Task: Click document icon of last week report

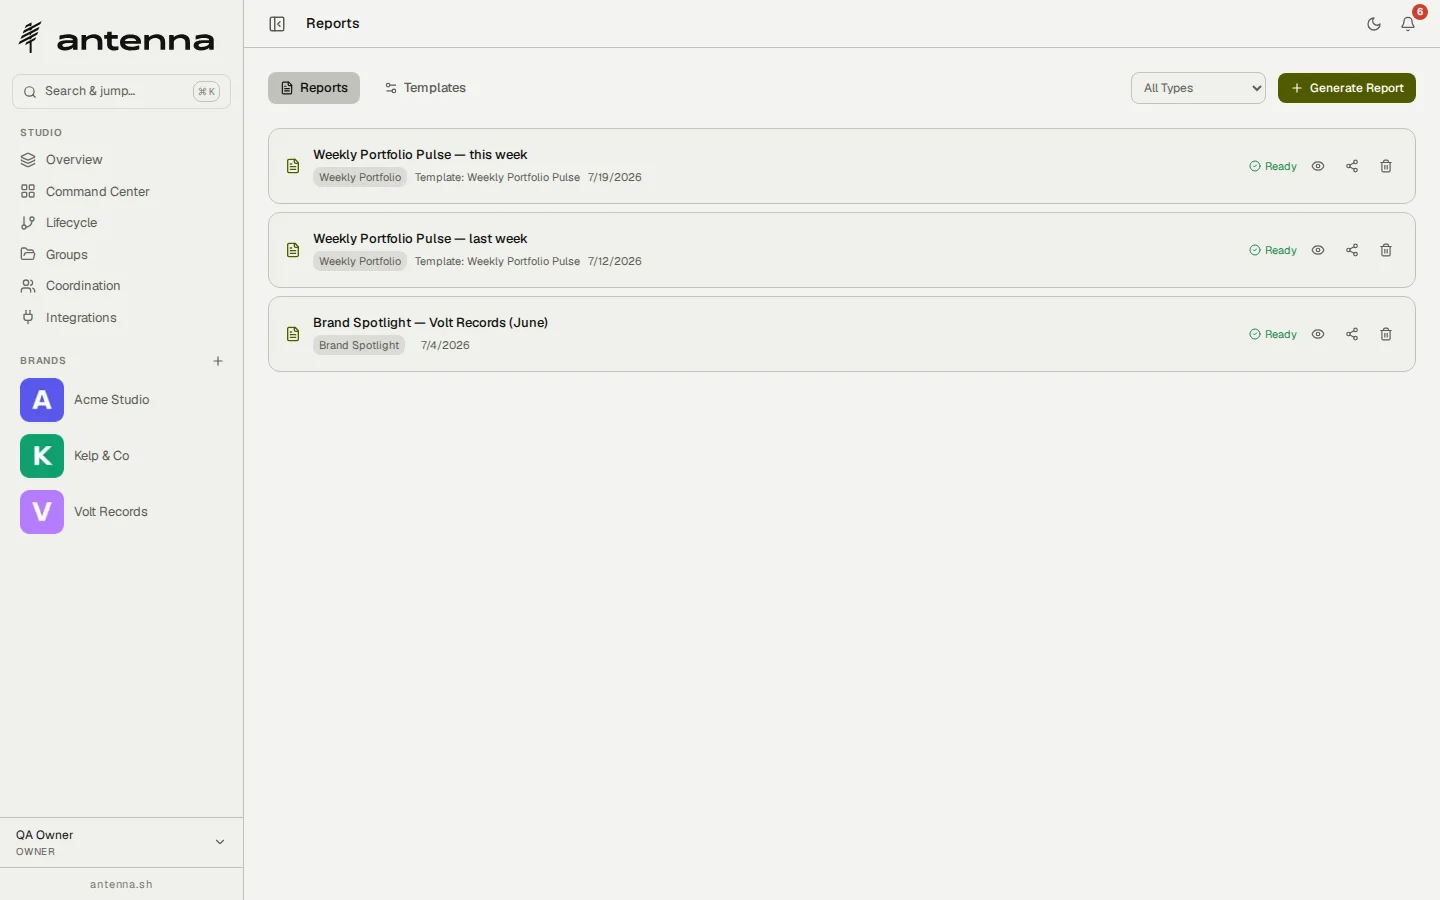Action: click(x=293, y=250)
